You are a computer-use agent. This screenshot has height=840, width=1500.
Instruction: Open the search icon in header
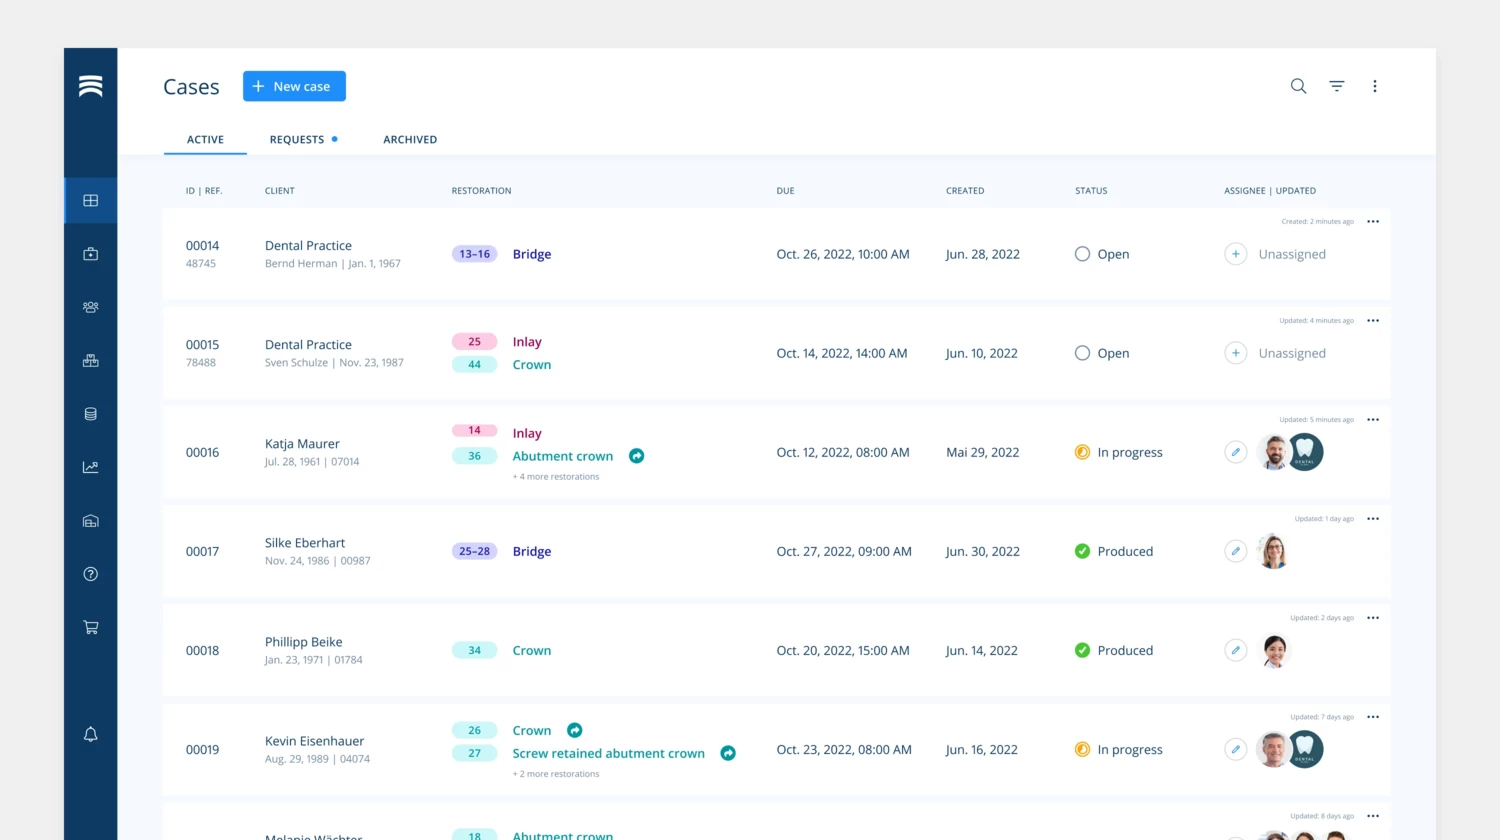(x=1298, y=86)
